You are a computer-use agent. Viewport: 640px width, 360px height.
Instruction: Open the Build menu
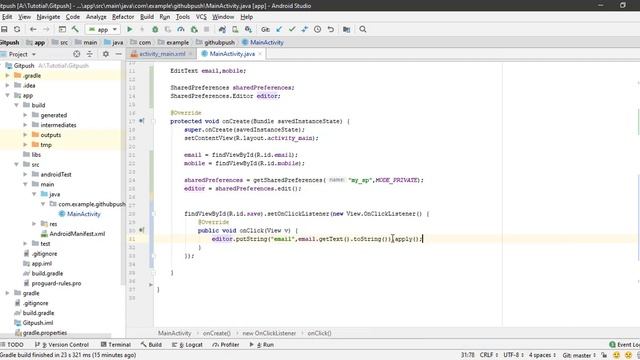pyautogui.click(x=147, y=17)
